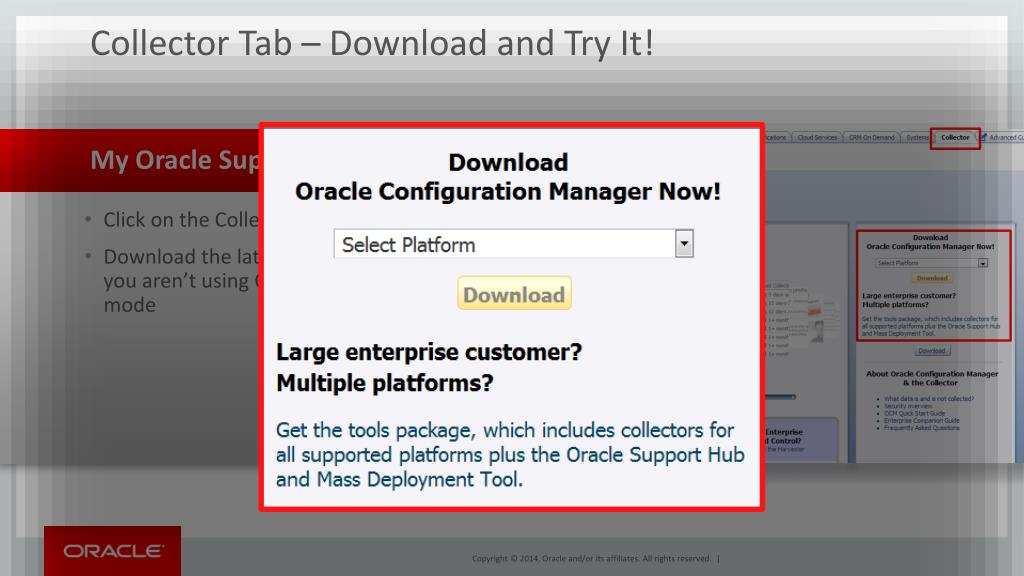Click the large 'Oracle Configuration Manager Now!' heading in the callout
This screenshot has height=576, width=1024.
tap(508, 191)
